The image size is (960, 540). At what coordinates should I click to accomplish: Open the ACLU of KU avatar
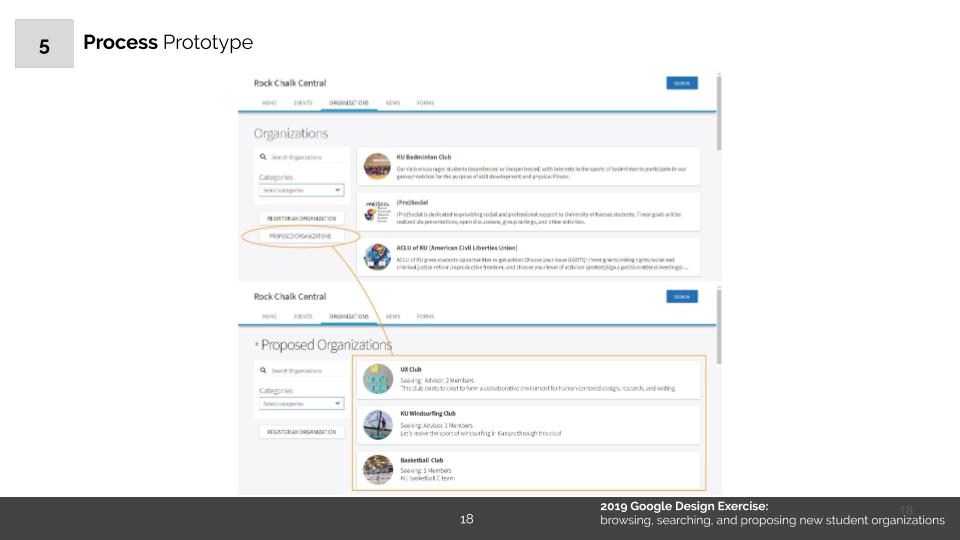pos(377,257)
